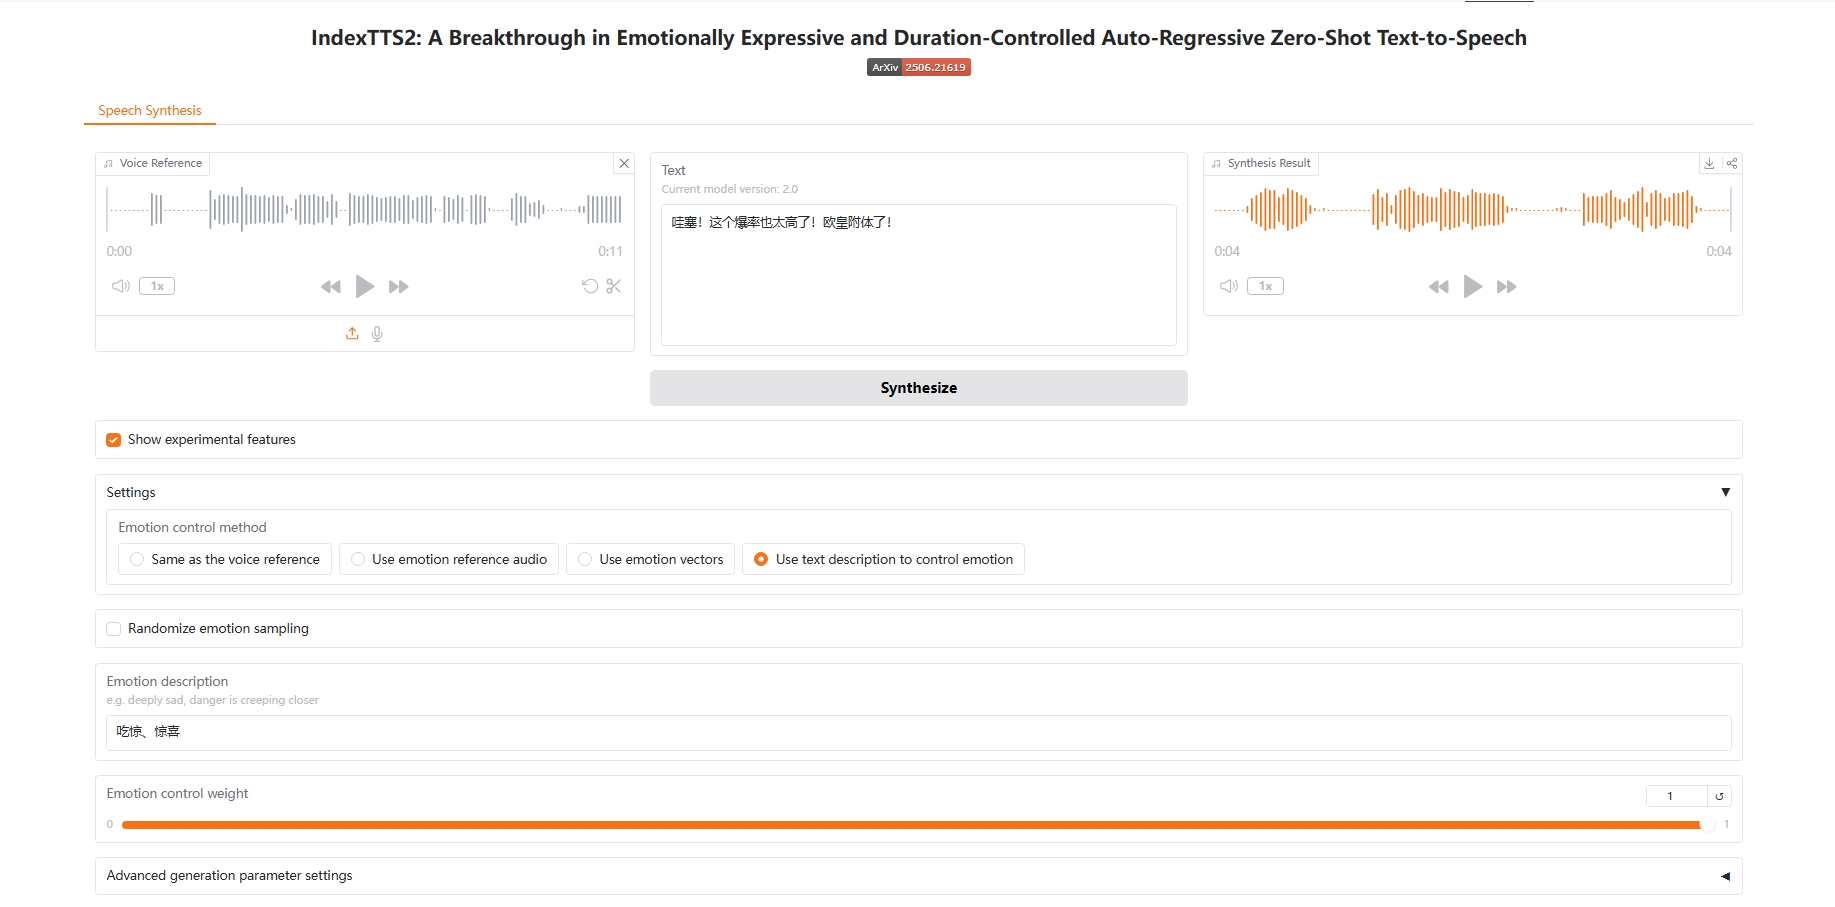Play the Voice Reference audio
1835x907 pixels.
pos(365,287)
